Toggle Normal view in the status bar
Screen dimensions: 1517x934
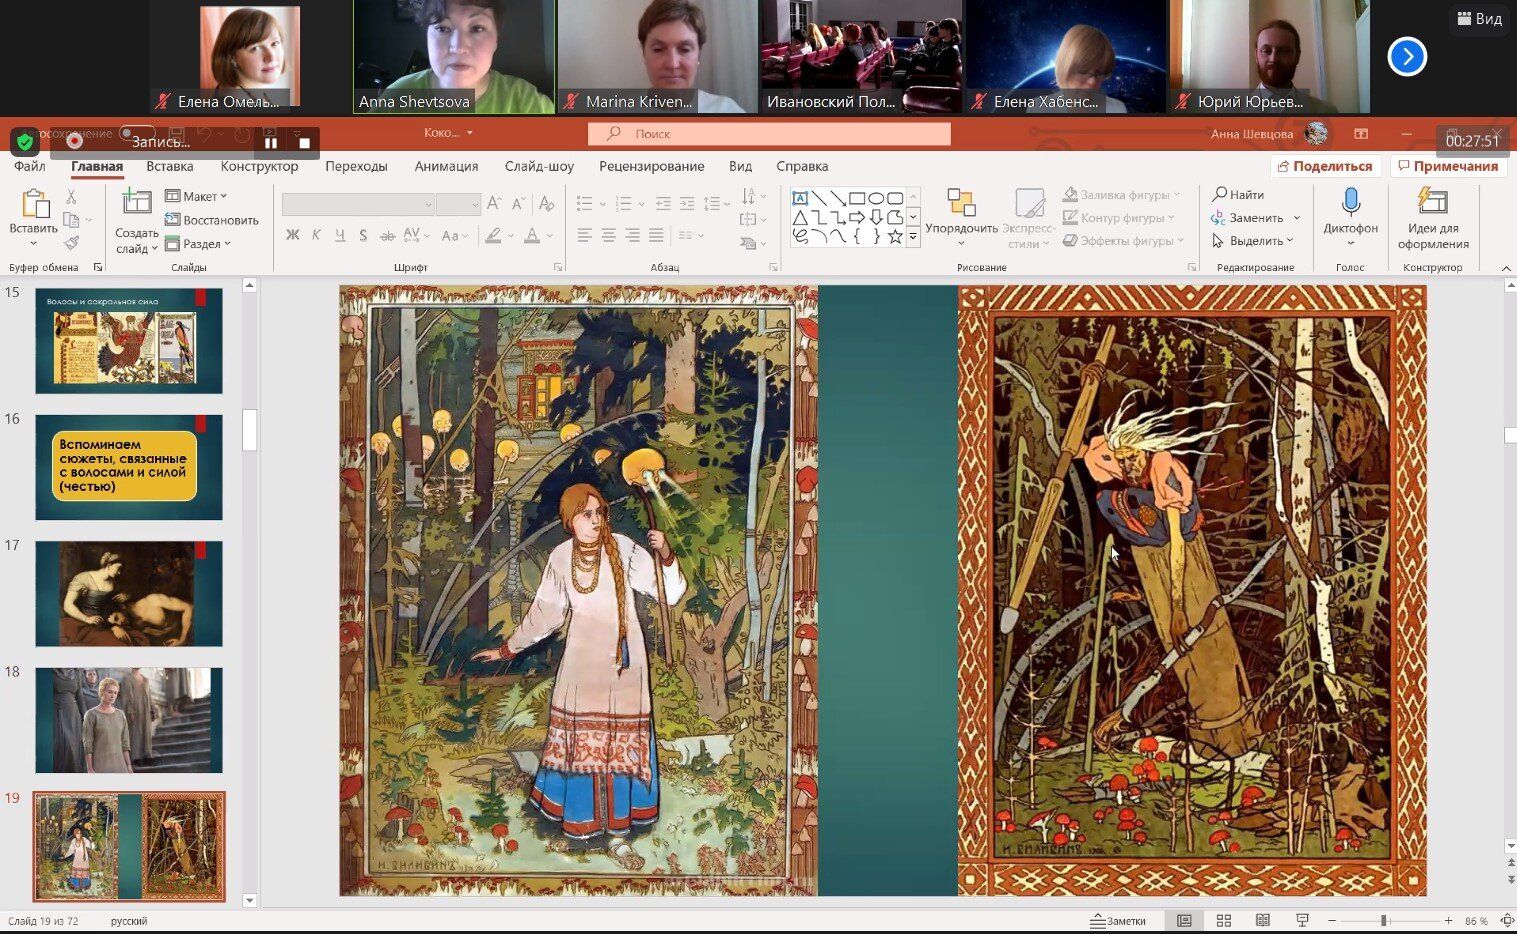click(1184, 921)
